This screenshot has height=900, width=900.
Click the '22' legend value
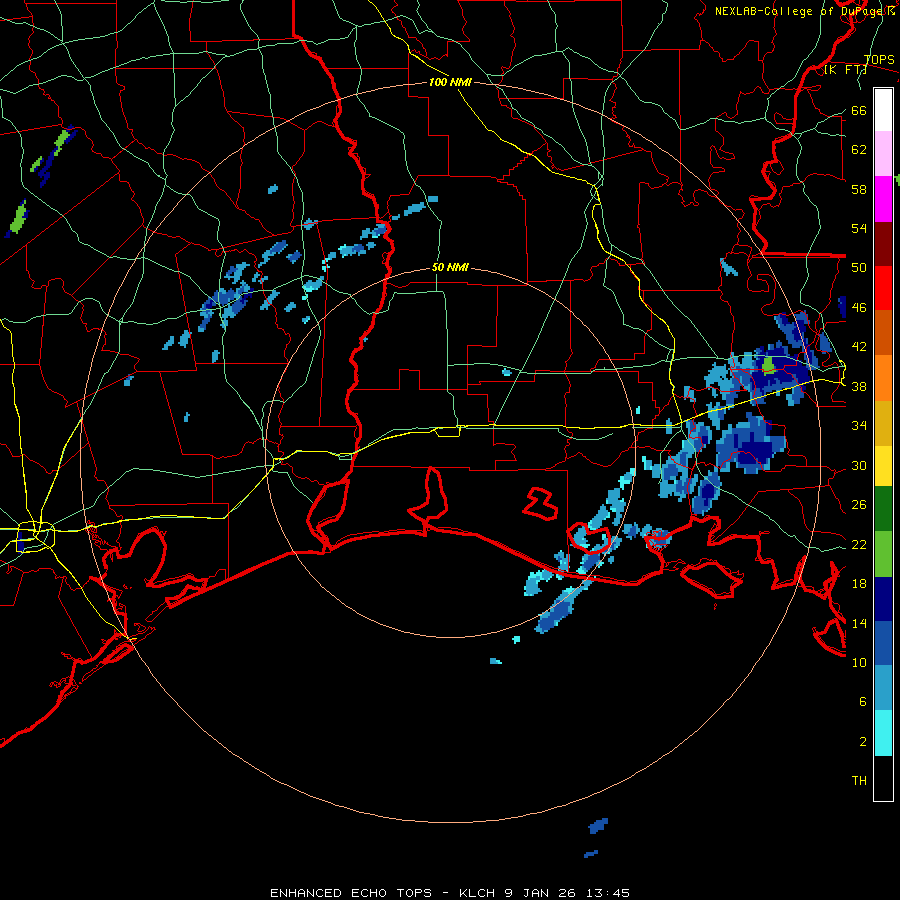(x=859, y=544)
